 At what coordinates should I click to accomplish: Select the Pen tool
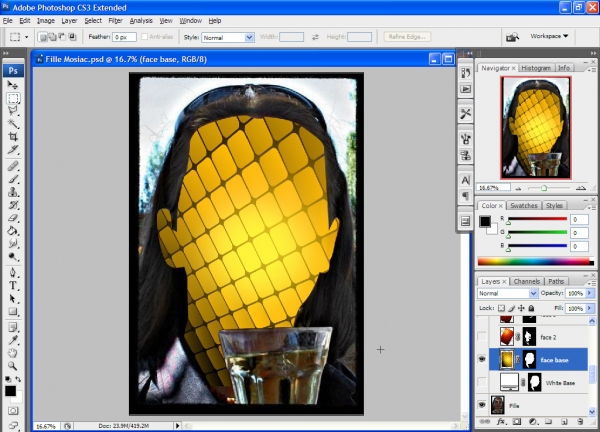coord(13,273)
